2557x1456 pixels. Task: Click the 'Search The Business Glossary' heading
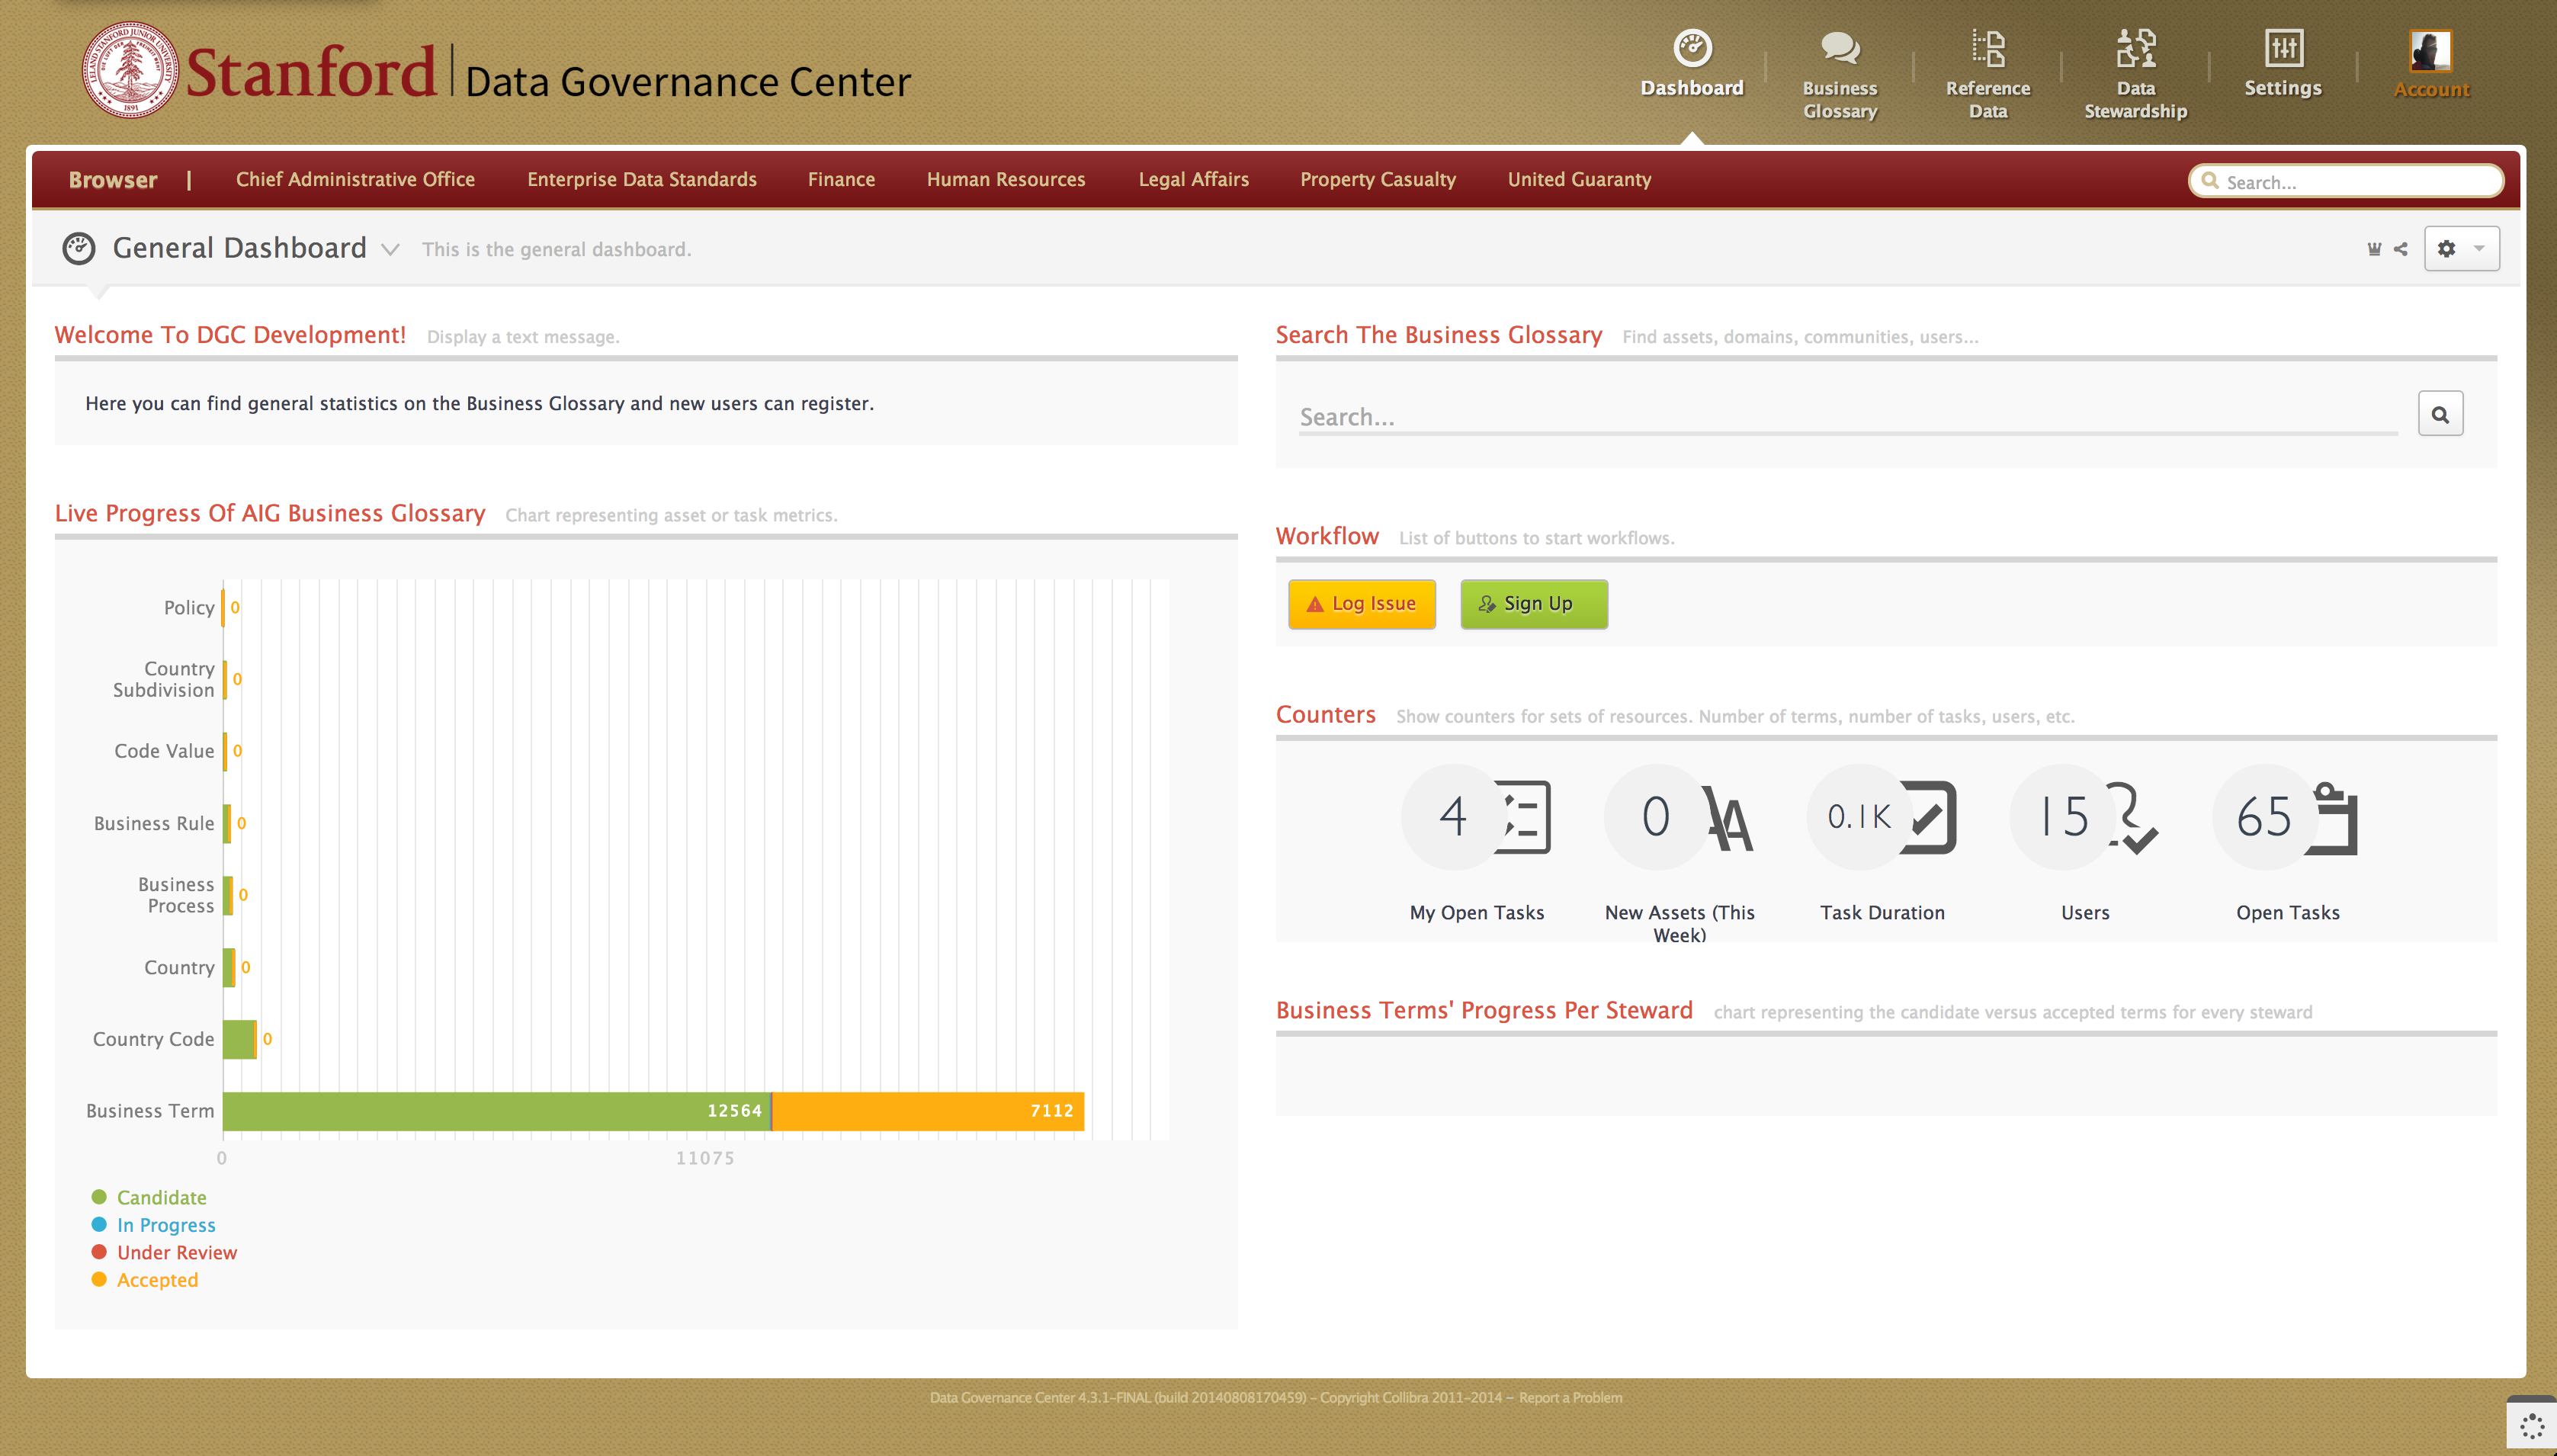(1438, 335)
